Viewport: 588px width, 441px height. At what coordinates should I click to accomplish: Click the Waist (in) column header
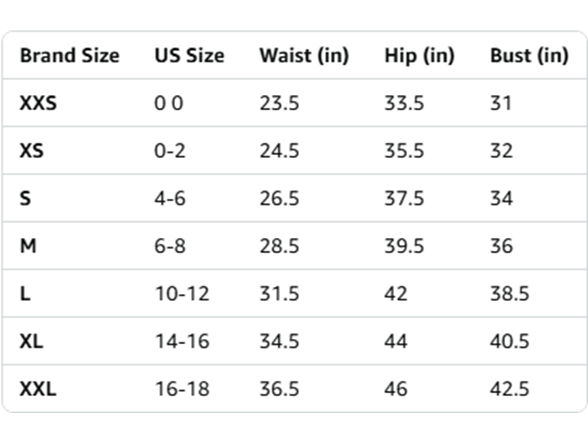pyautogui.click(x=304, y=56)
